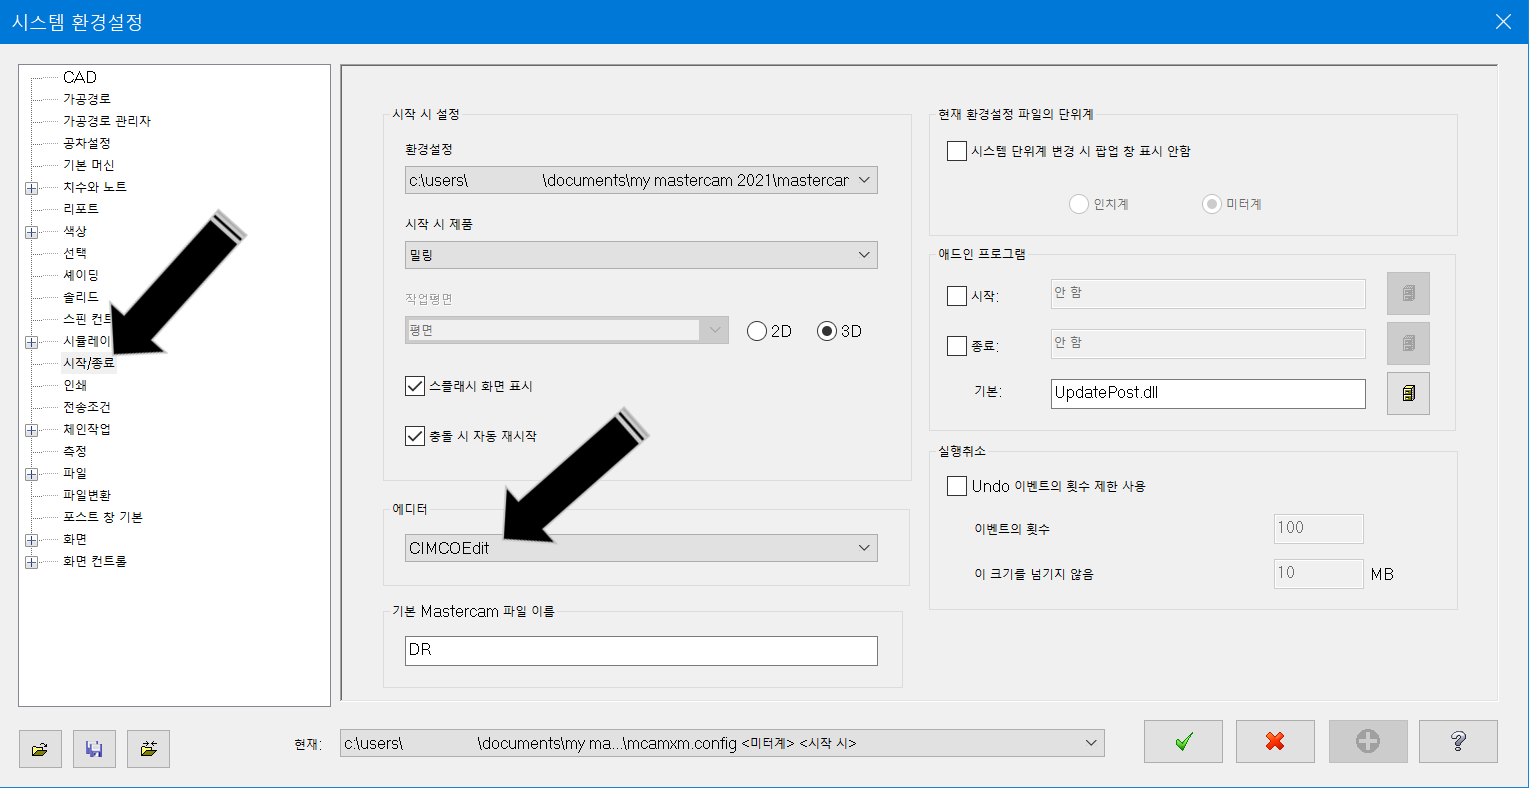The width and height of the screenshot is (1529, 788).
Task: Merge a configuration file with the folder-arrows icon
Action: point(148,748)
